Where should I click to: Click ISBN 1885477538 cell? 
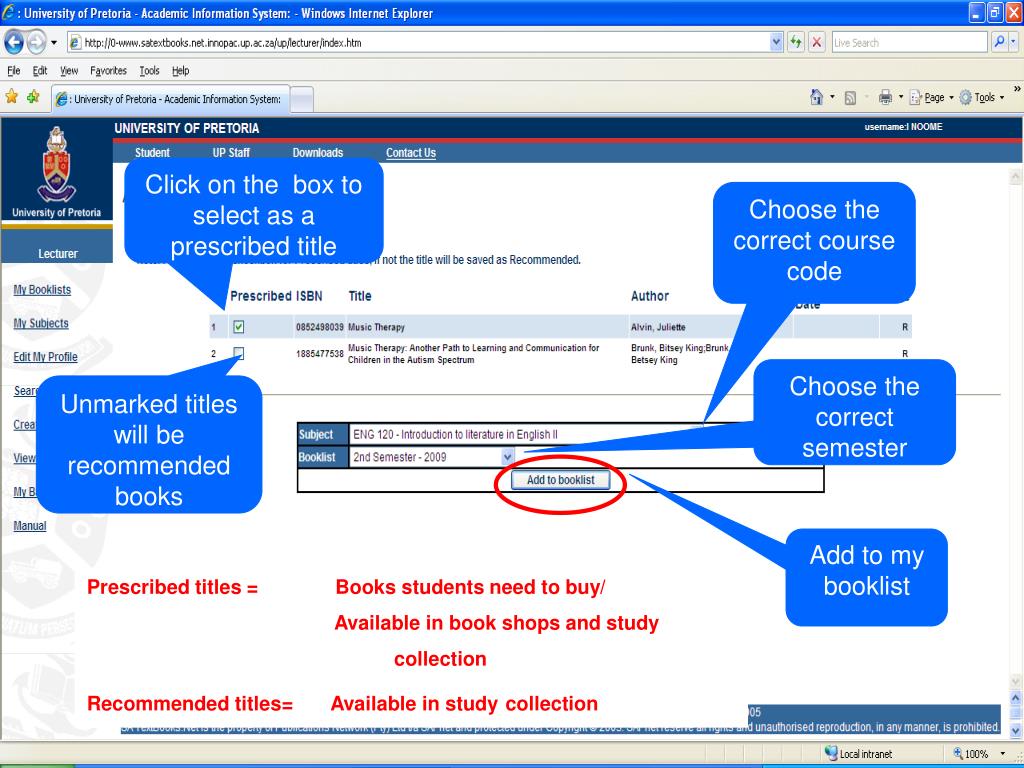(319, 354)
